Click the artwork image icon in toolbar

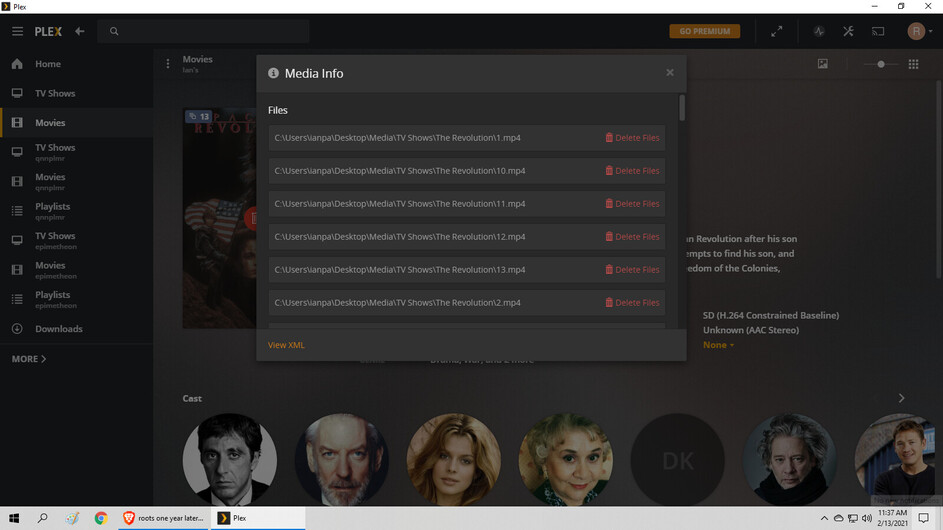click(x=822, y=64)
